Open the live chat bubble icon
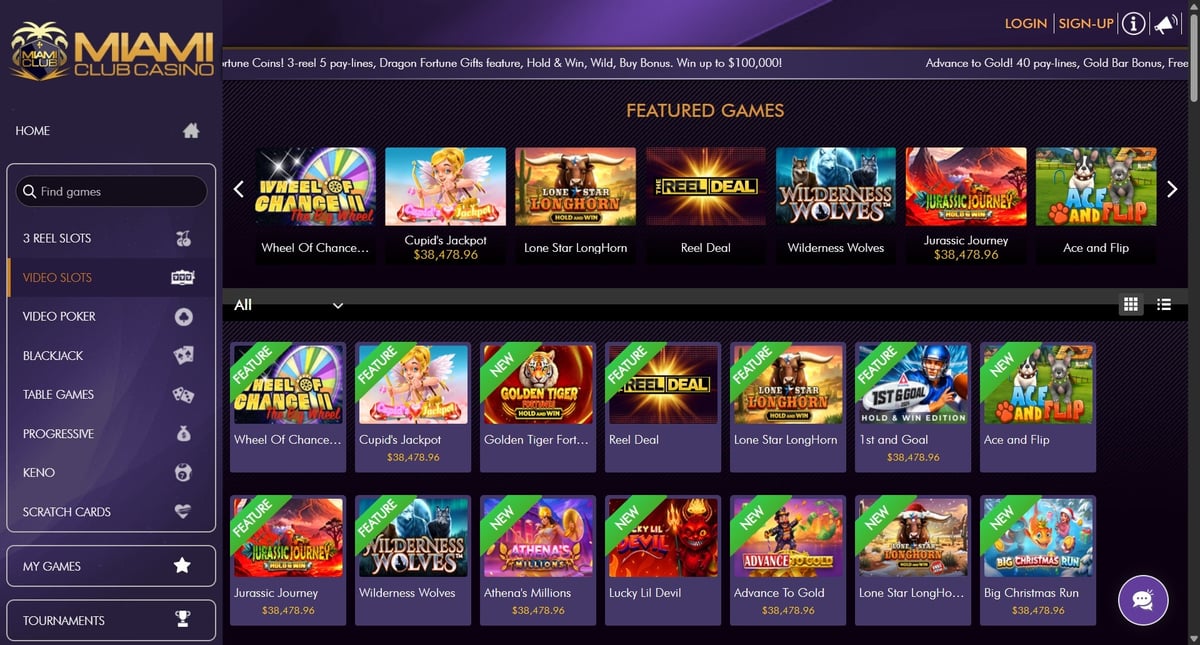 click(1143, 600)
